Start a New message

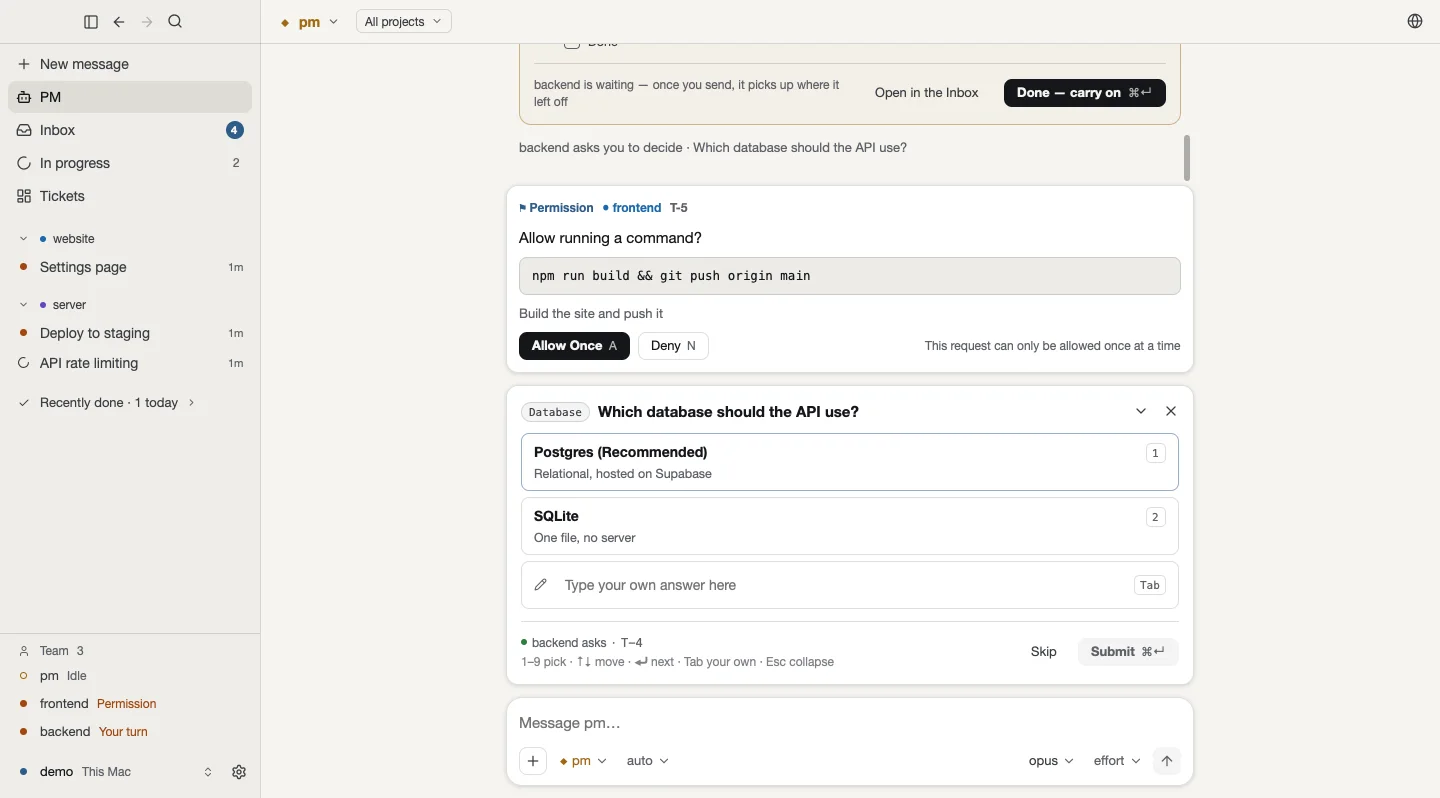[x=130, y=64]
